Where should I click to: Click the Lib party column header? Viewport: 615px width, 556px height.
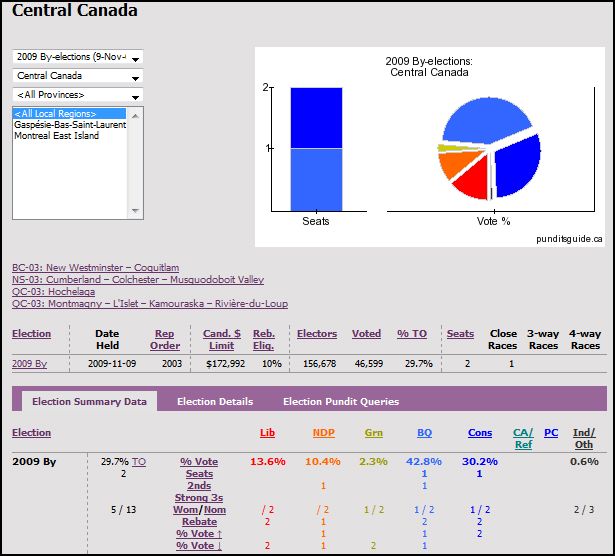click(267, 433)
